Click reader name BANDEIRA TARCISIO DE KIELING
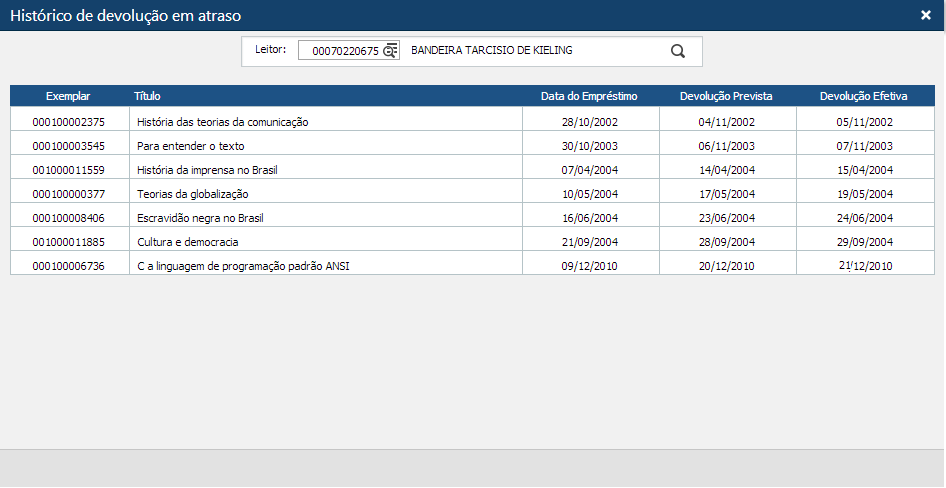This screenshot has height=488, width=946. (x=492, y=51)
